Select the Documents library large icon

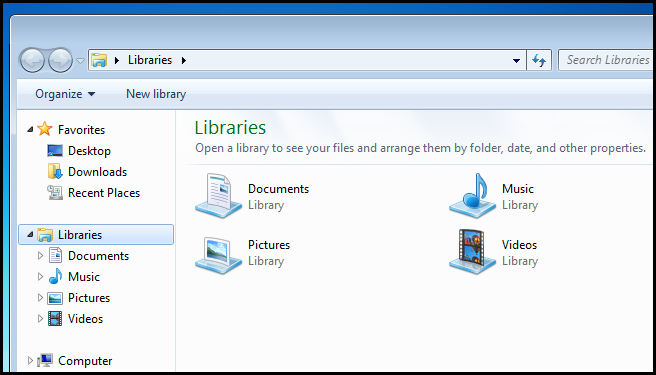coord(218,196)
